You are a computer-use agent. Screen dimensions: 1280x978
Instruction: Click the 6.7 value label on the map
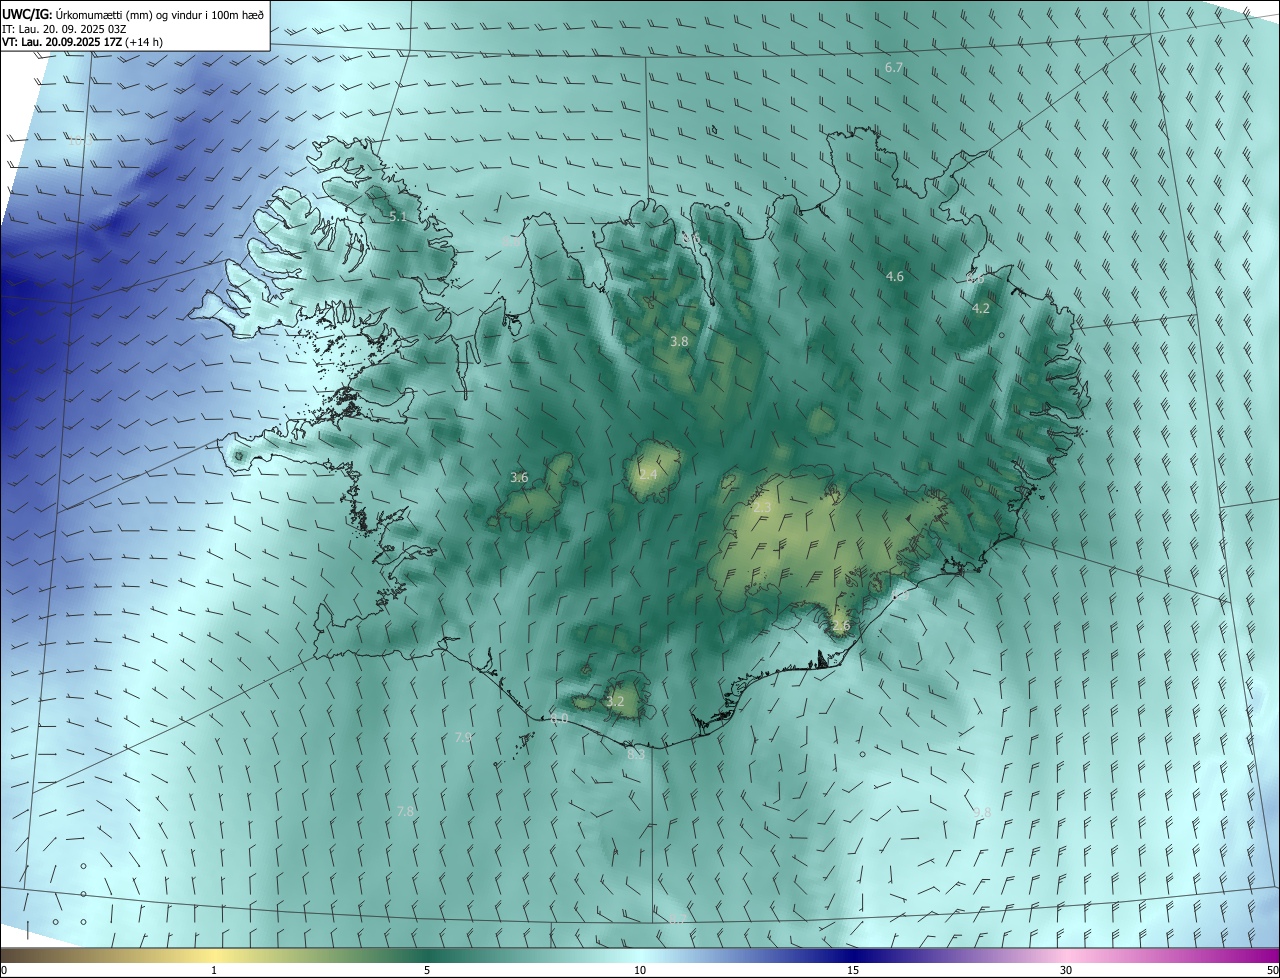click(x=894, y=68)
